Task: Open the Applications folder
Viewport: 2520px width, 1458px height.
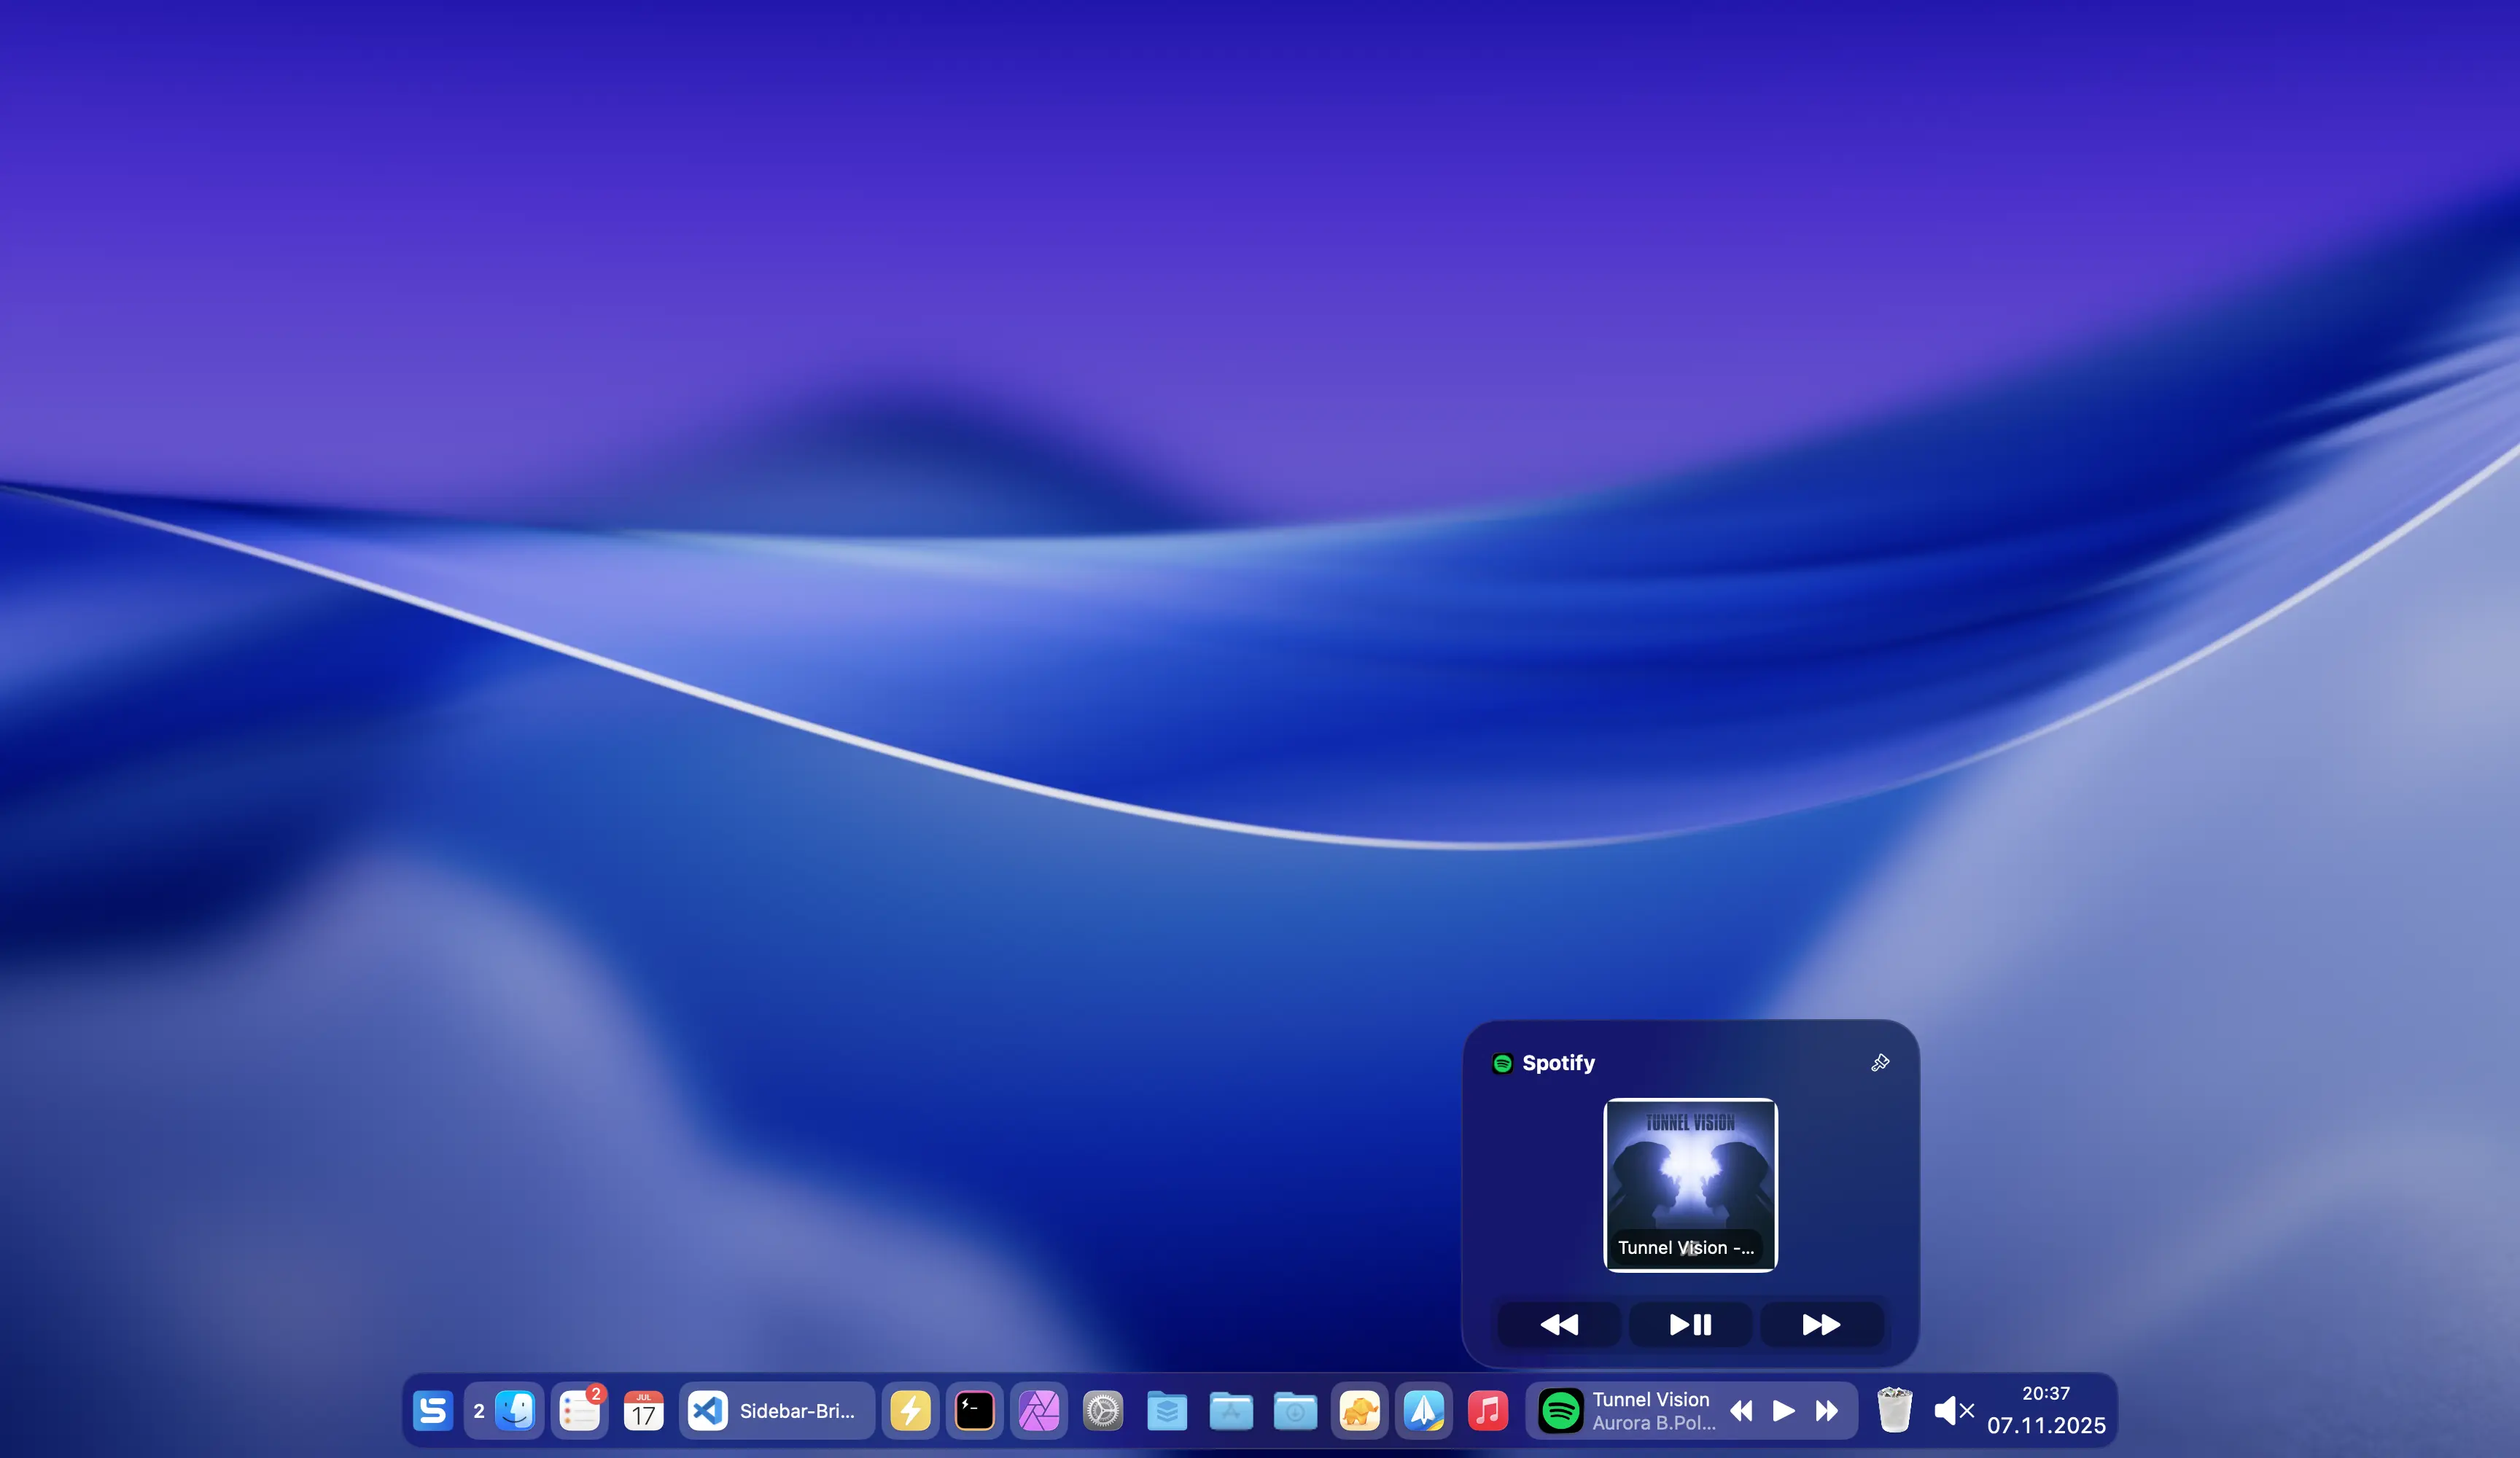Action: coord(1231,1410)
